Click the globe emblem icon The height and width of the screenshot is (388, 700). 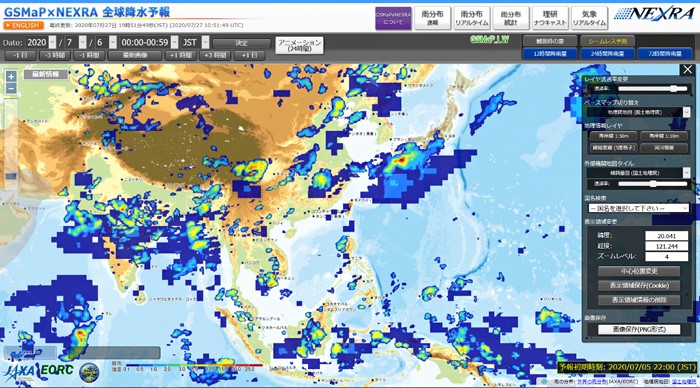[89, 372]
